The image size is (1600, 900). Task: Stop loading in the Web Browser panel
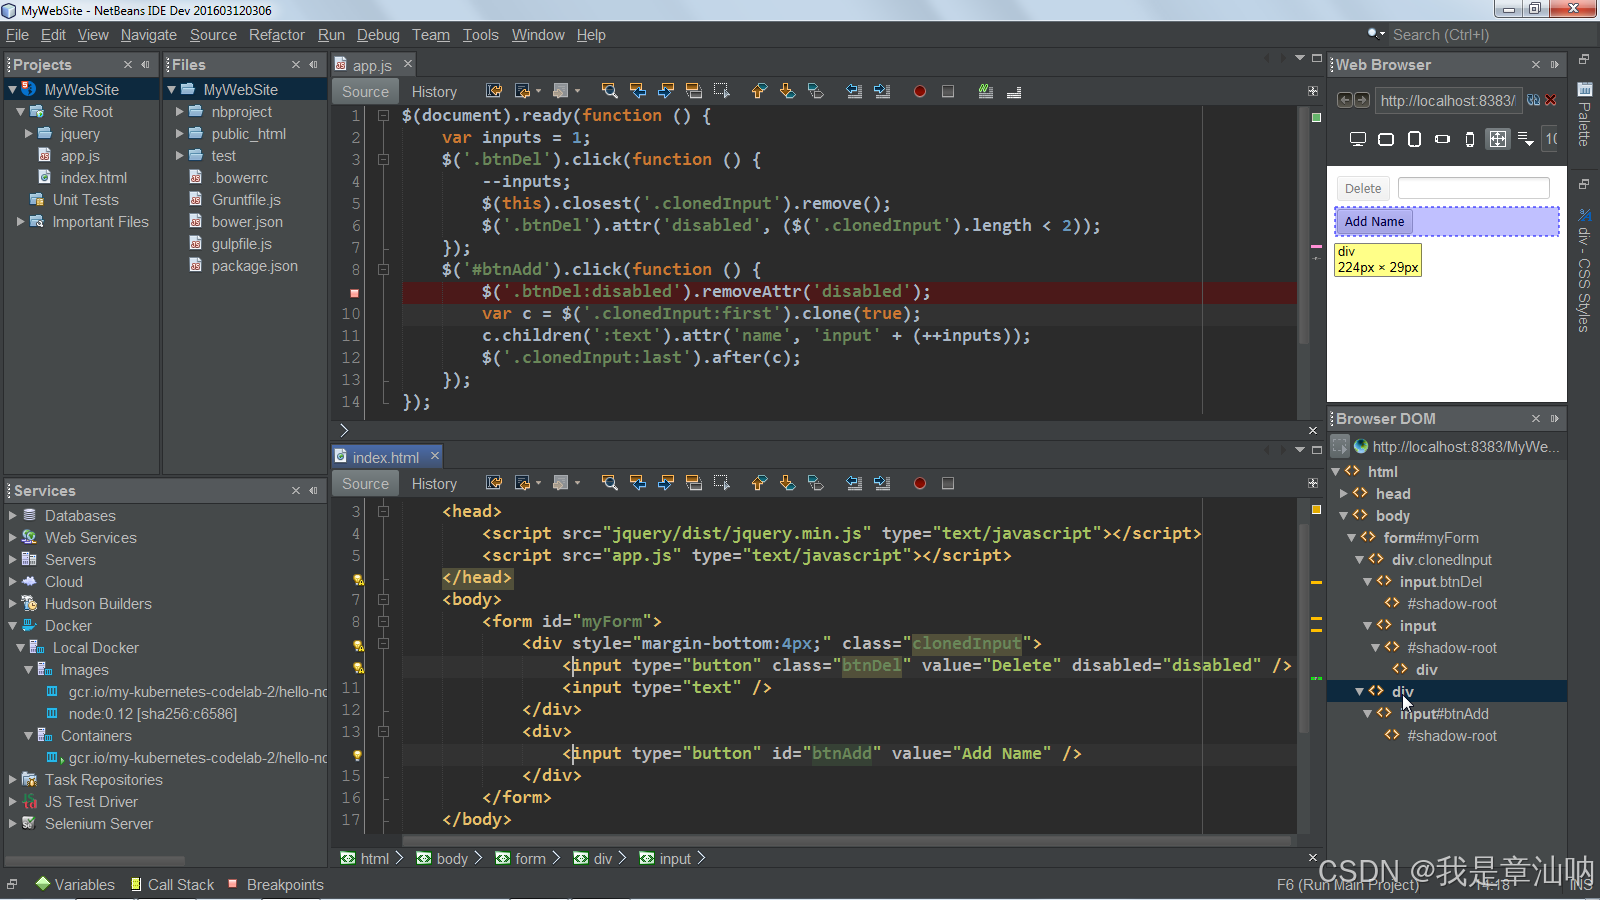coord(1550,100)
